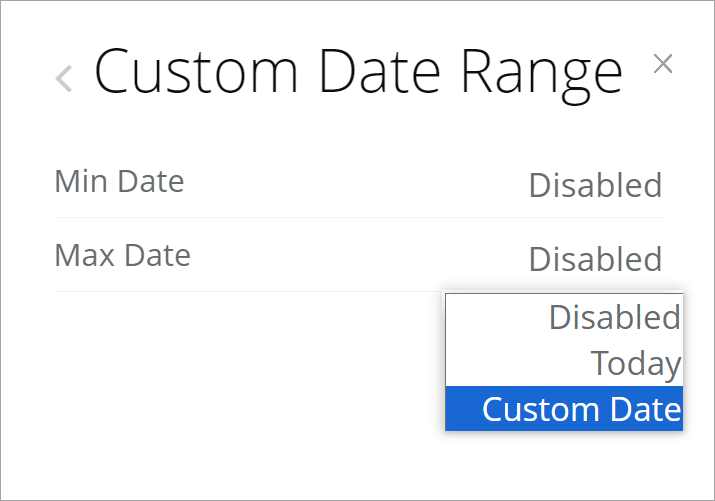Viewport: 715px width, 501px height.
Task: Go back using the left arrow icon
Action: pos(64,78)
